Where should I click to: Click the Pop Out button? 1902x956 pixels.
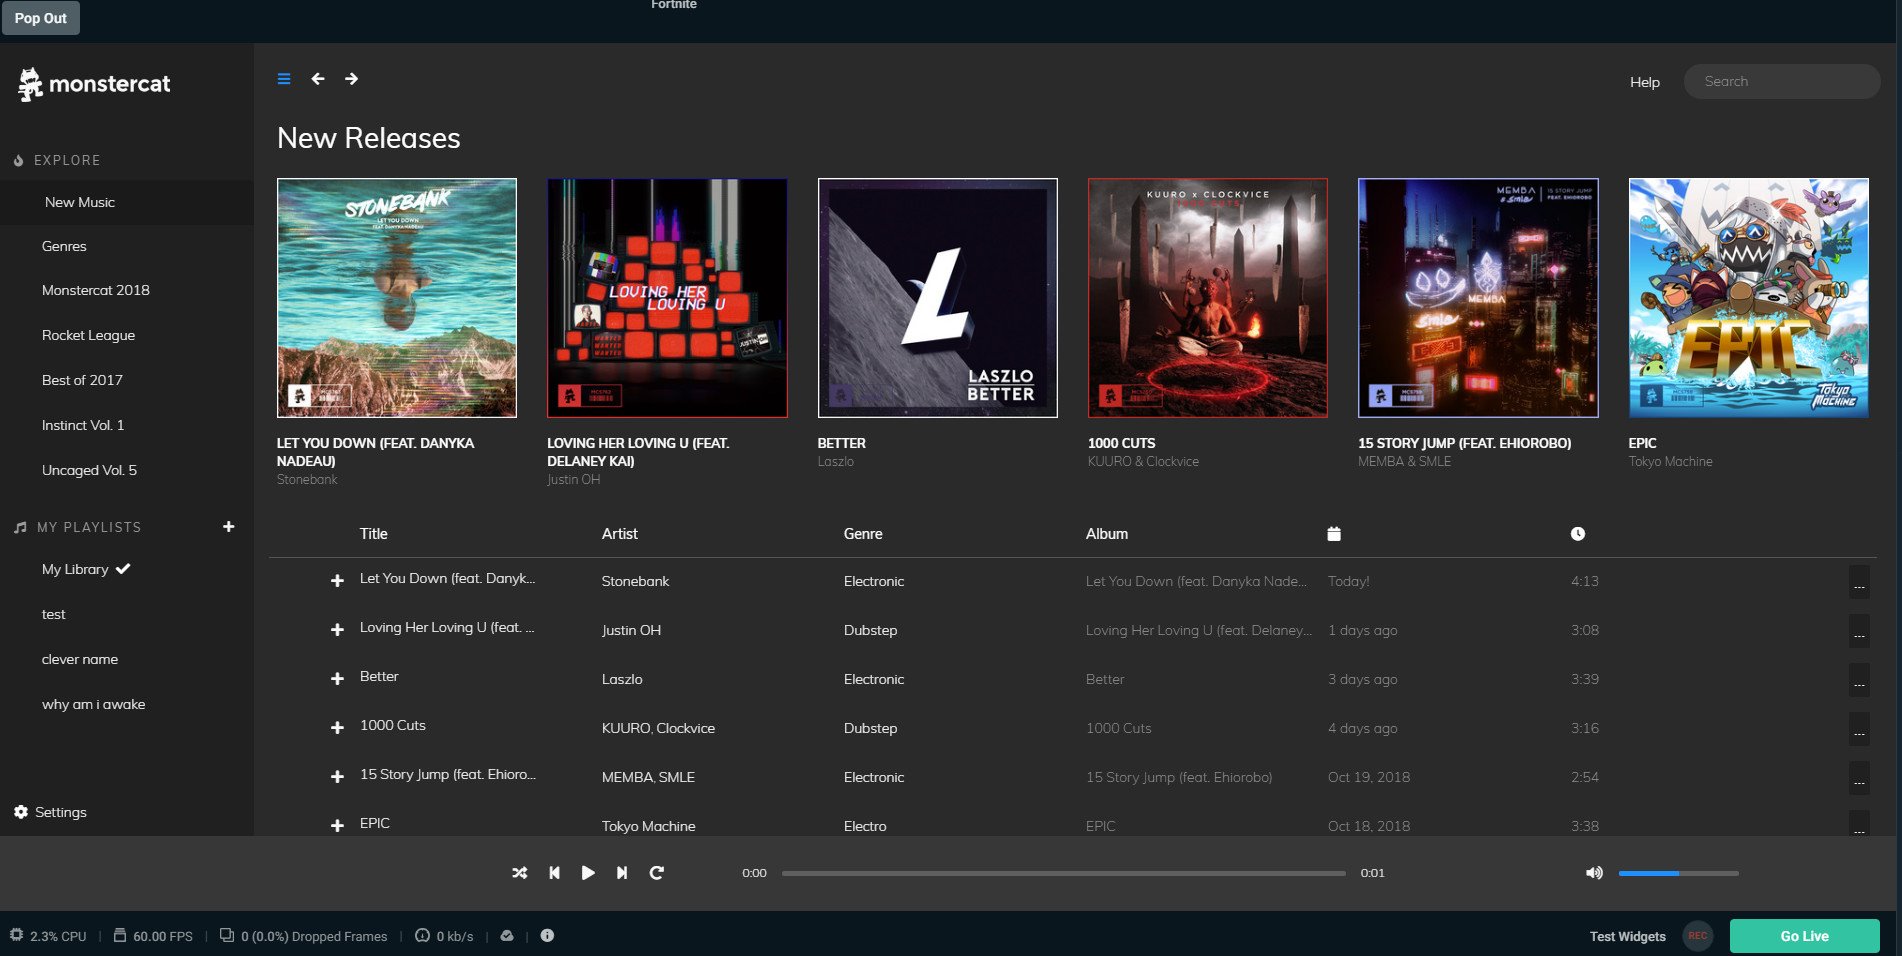pyautogui.click(x=41, y=18)
